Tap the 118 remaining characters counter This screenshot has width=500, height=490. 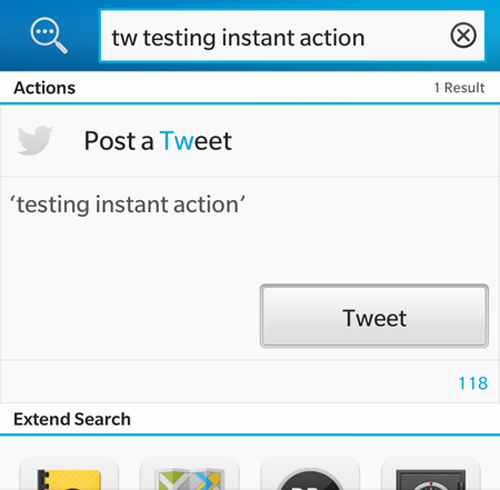[473, 383]
